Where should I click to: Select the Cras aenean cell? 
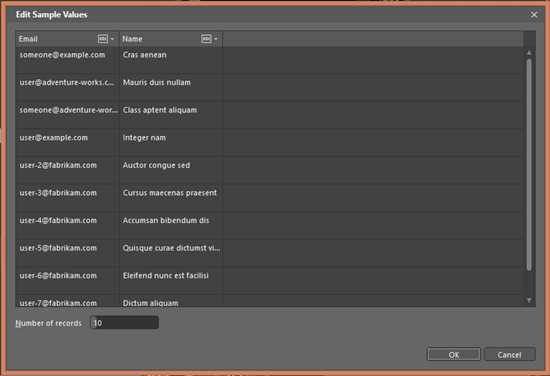[x=170, y=60]
